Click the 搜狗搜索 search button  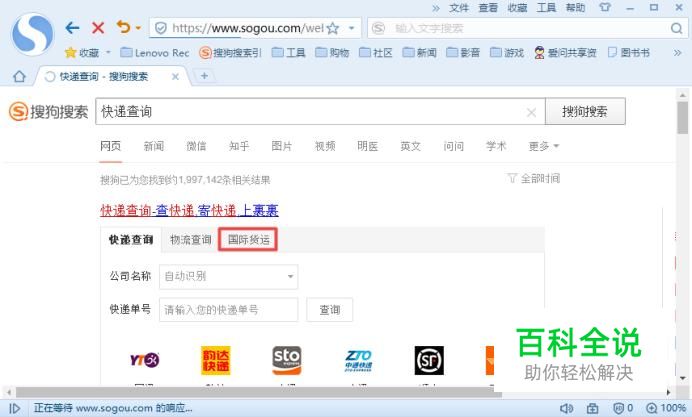[585, 111]
